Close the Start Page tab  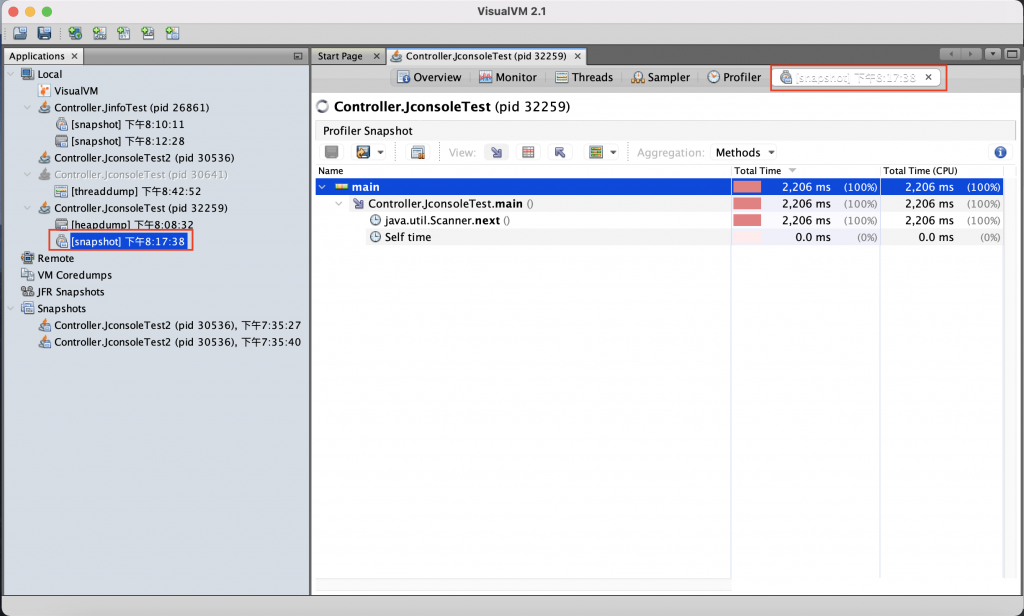tap(376, 56)
